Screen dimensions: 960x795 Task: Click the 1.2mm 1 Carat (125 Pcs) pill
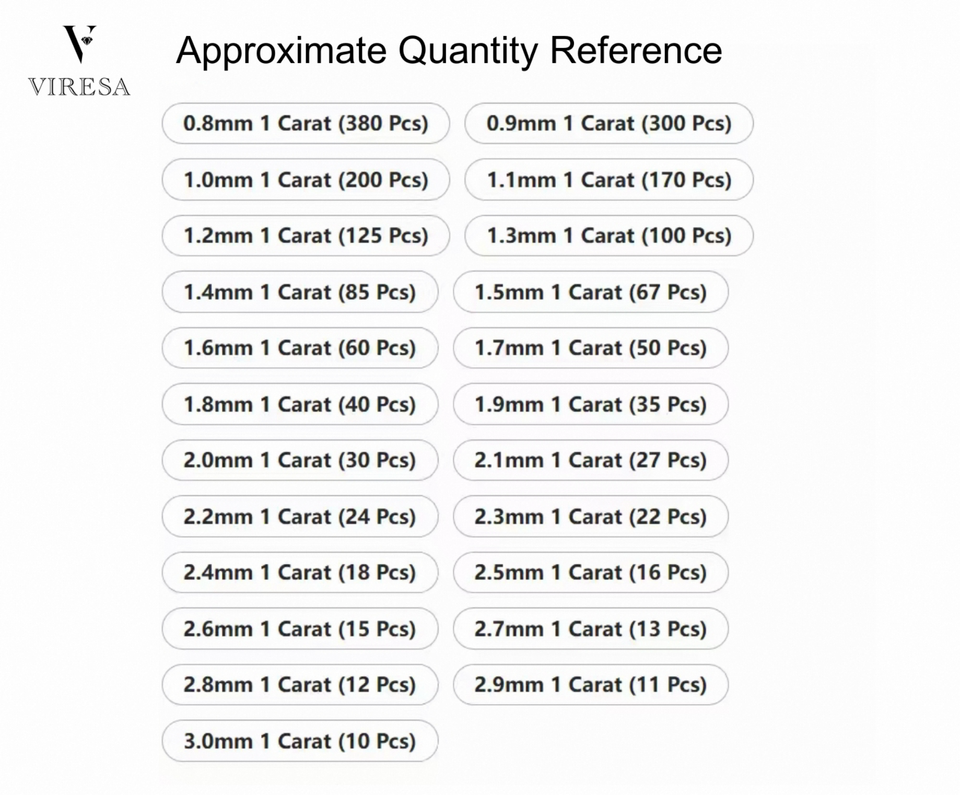(305, 236)
